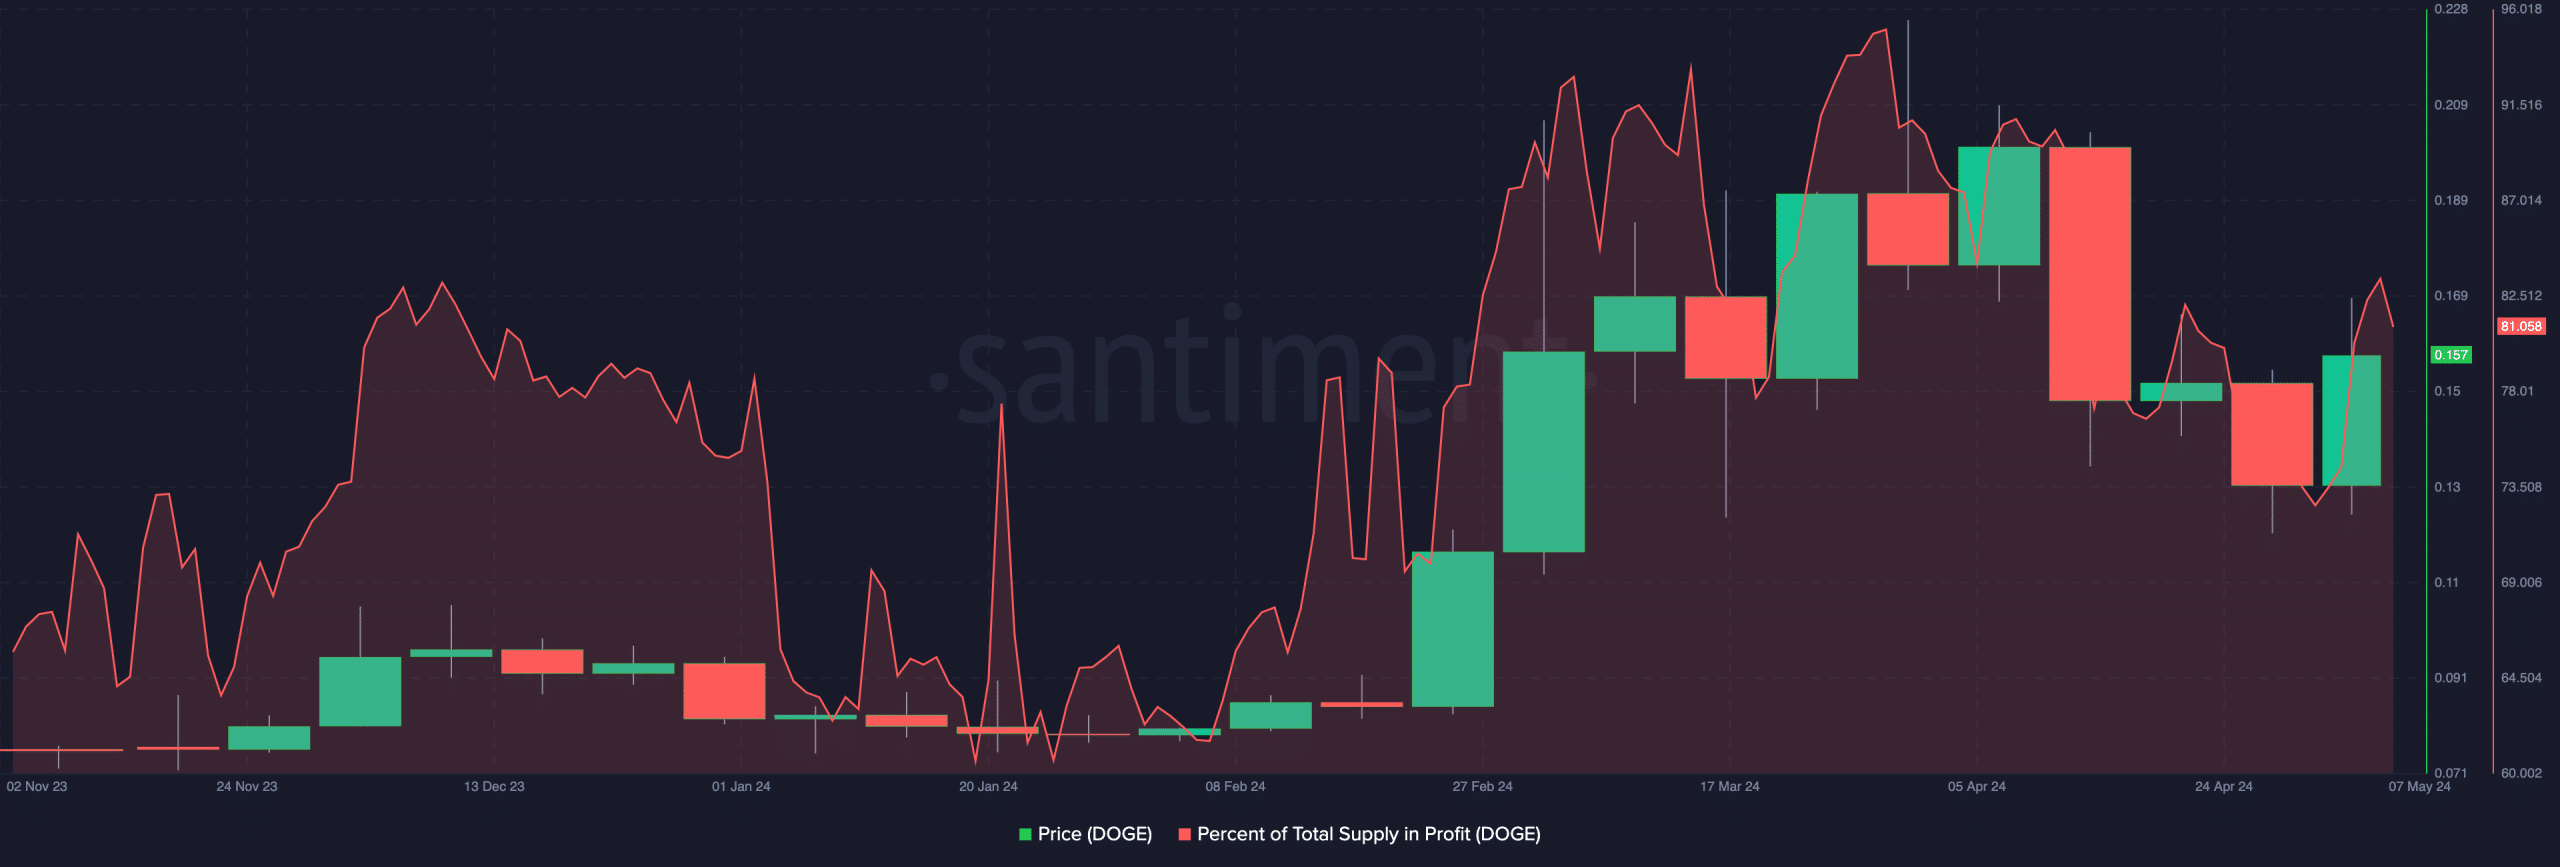Click the 73.508 percent axis value

point(2521,487)
